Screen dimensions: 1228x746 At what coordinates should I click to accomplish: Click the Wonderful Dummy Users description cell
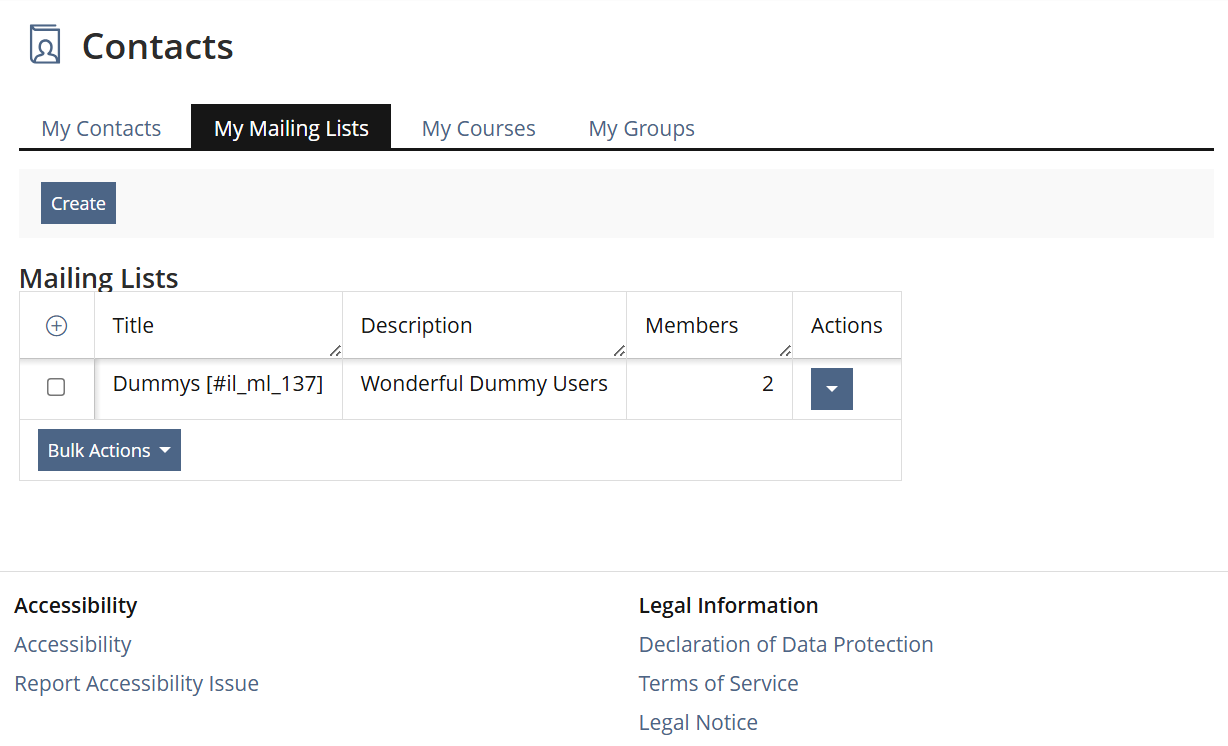(x=484, y=384)
